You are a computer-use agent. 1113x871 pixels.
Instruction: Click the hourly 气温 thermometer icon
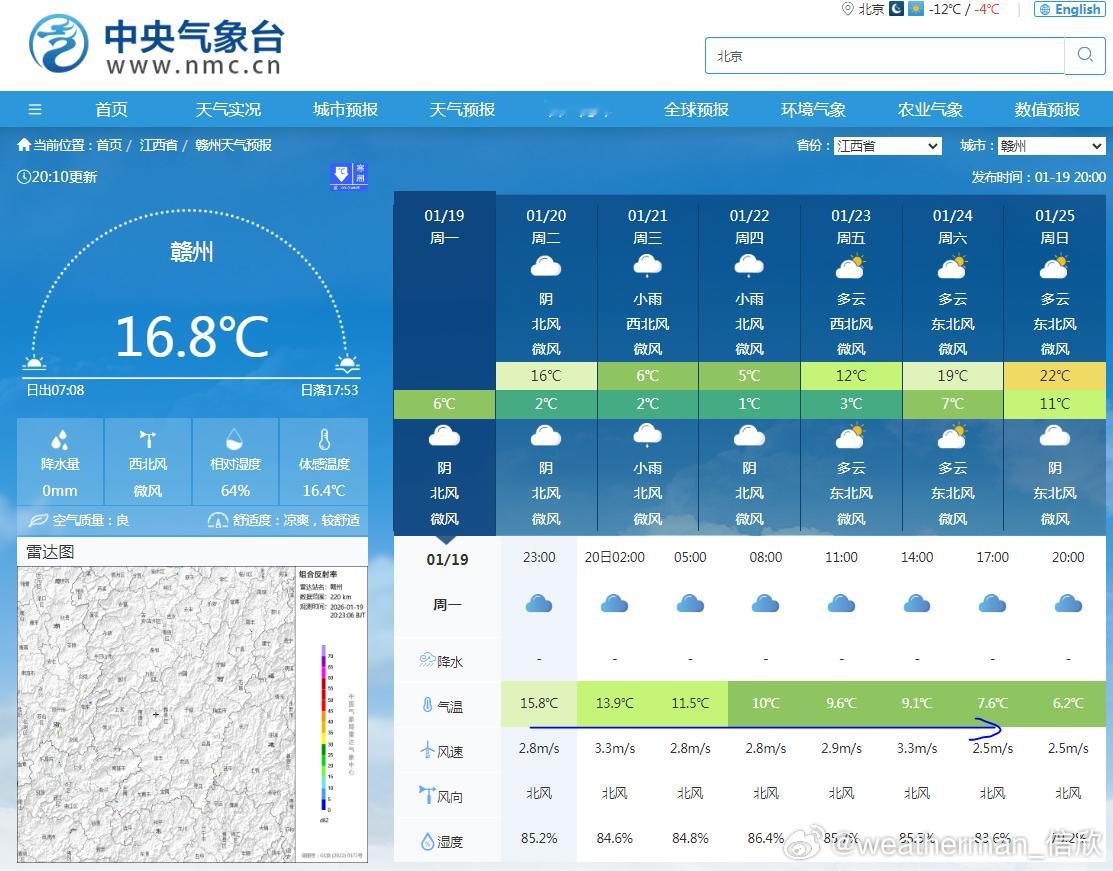(427, 705)
